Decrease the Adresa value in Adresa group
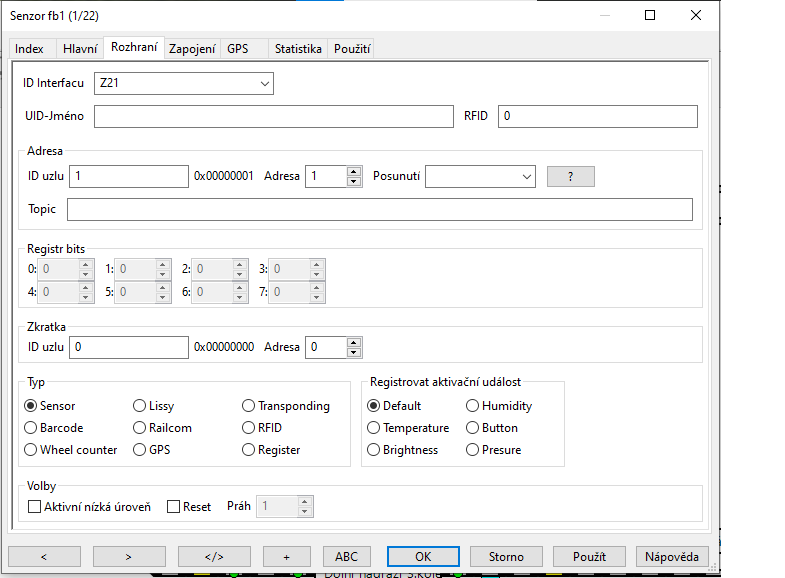Screen dimensions: 785x578 (x=354, y=181)
